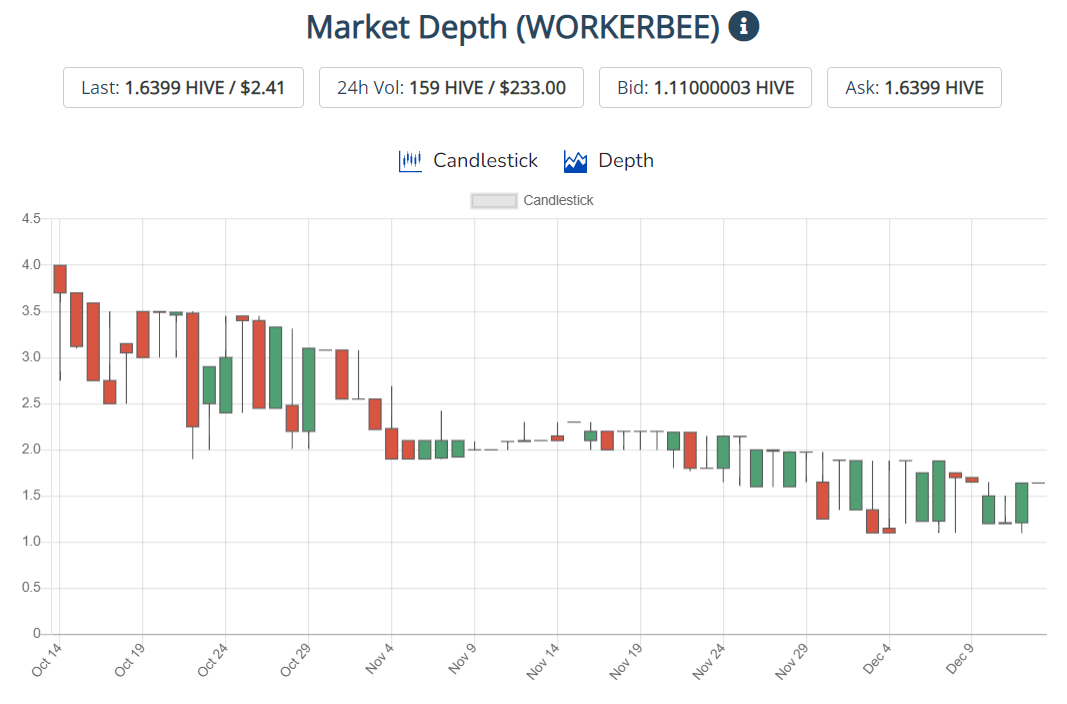
Task: Click the info icon beside Market Depth title
Action: (x=744, y=27)
